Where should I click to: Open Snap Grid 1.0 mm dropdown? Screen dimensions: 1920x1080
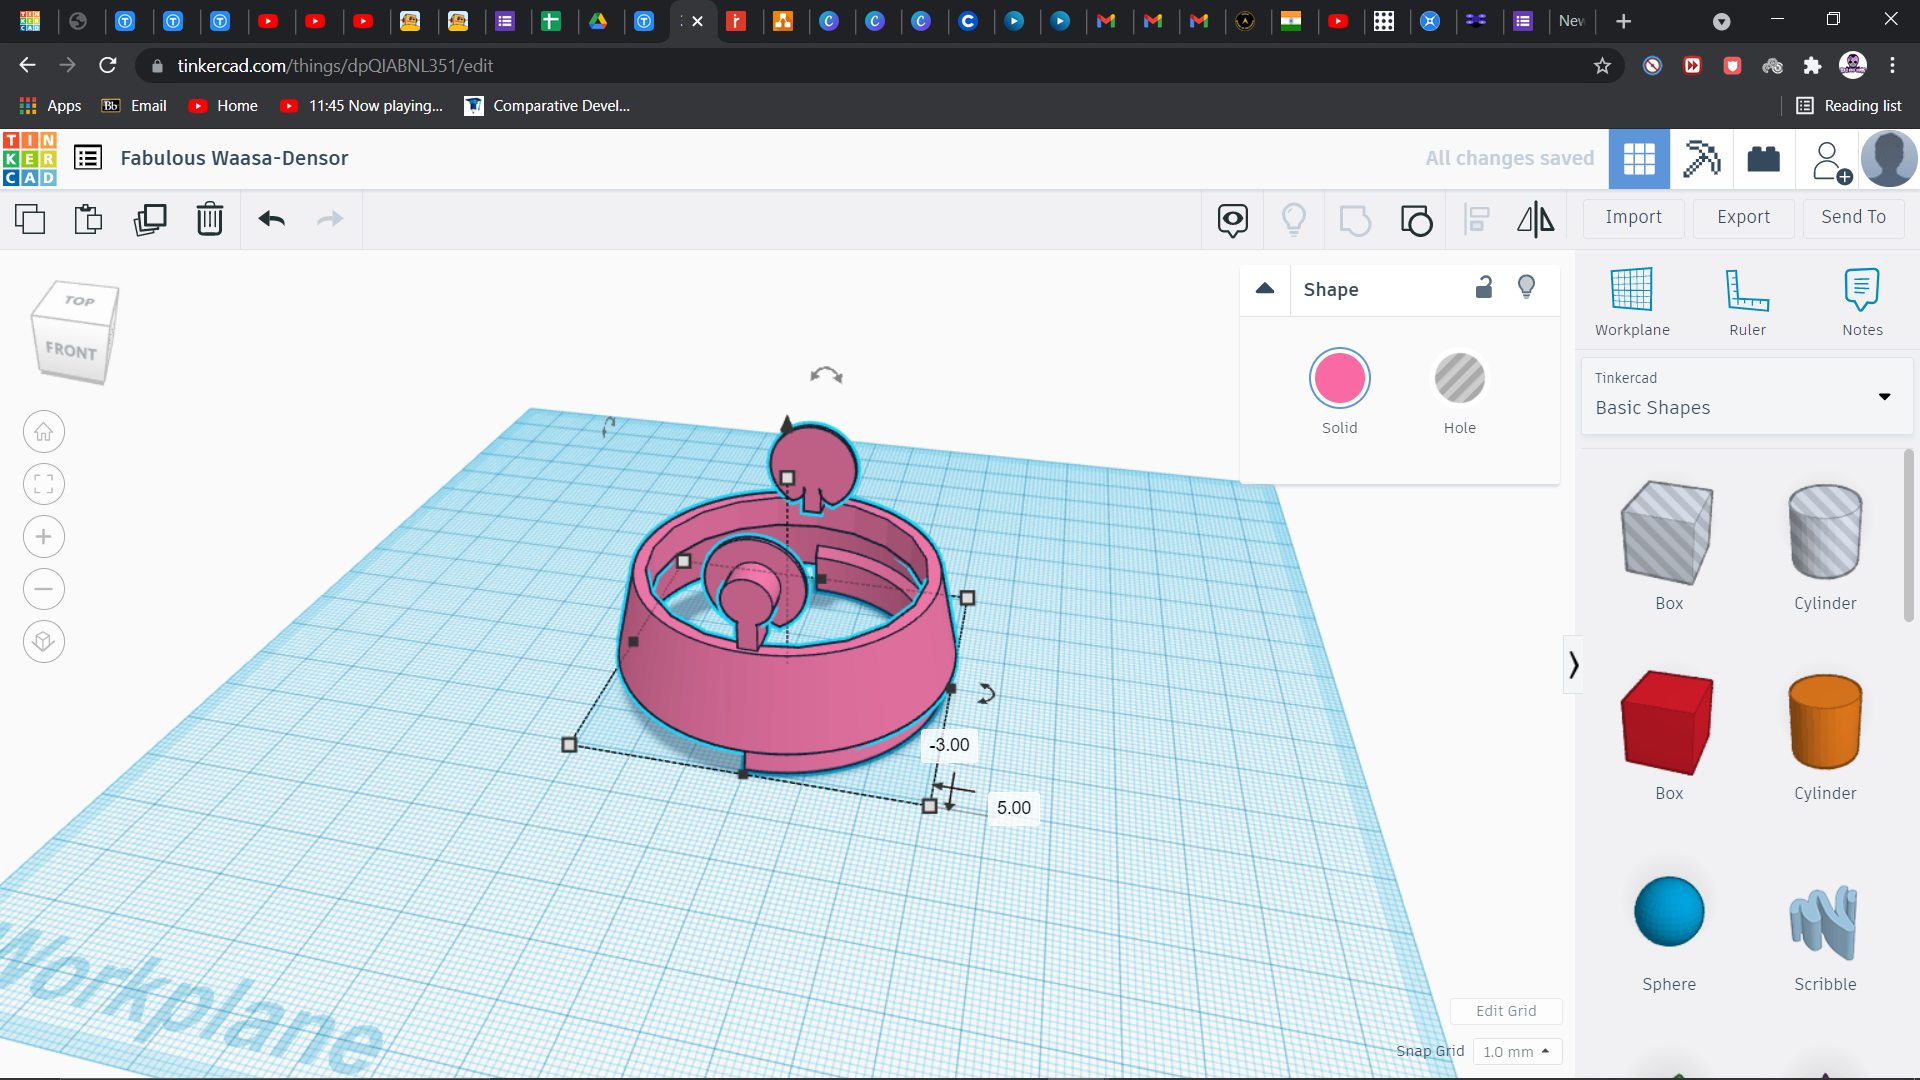click(x=1516, y=1051)
